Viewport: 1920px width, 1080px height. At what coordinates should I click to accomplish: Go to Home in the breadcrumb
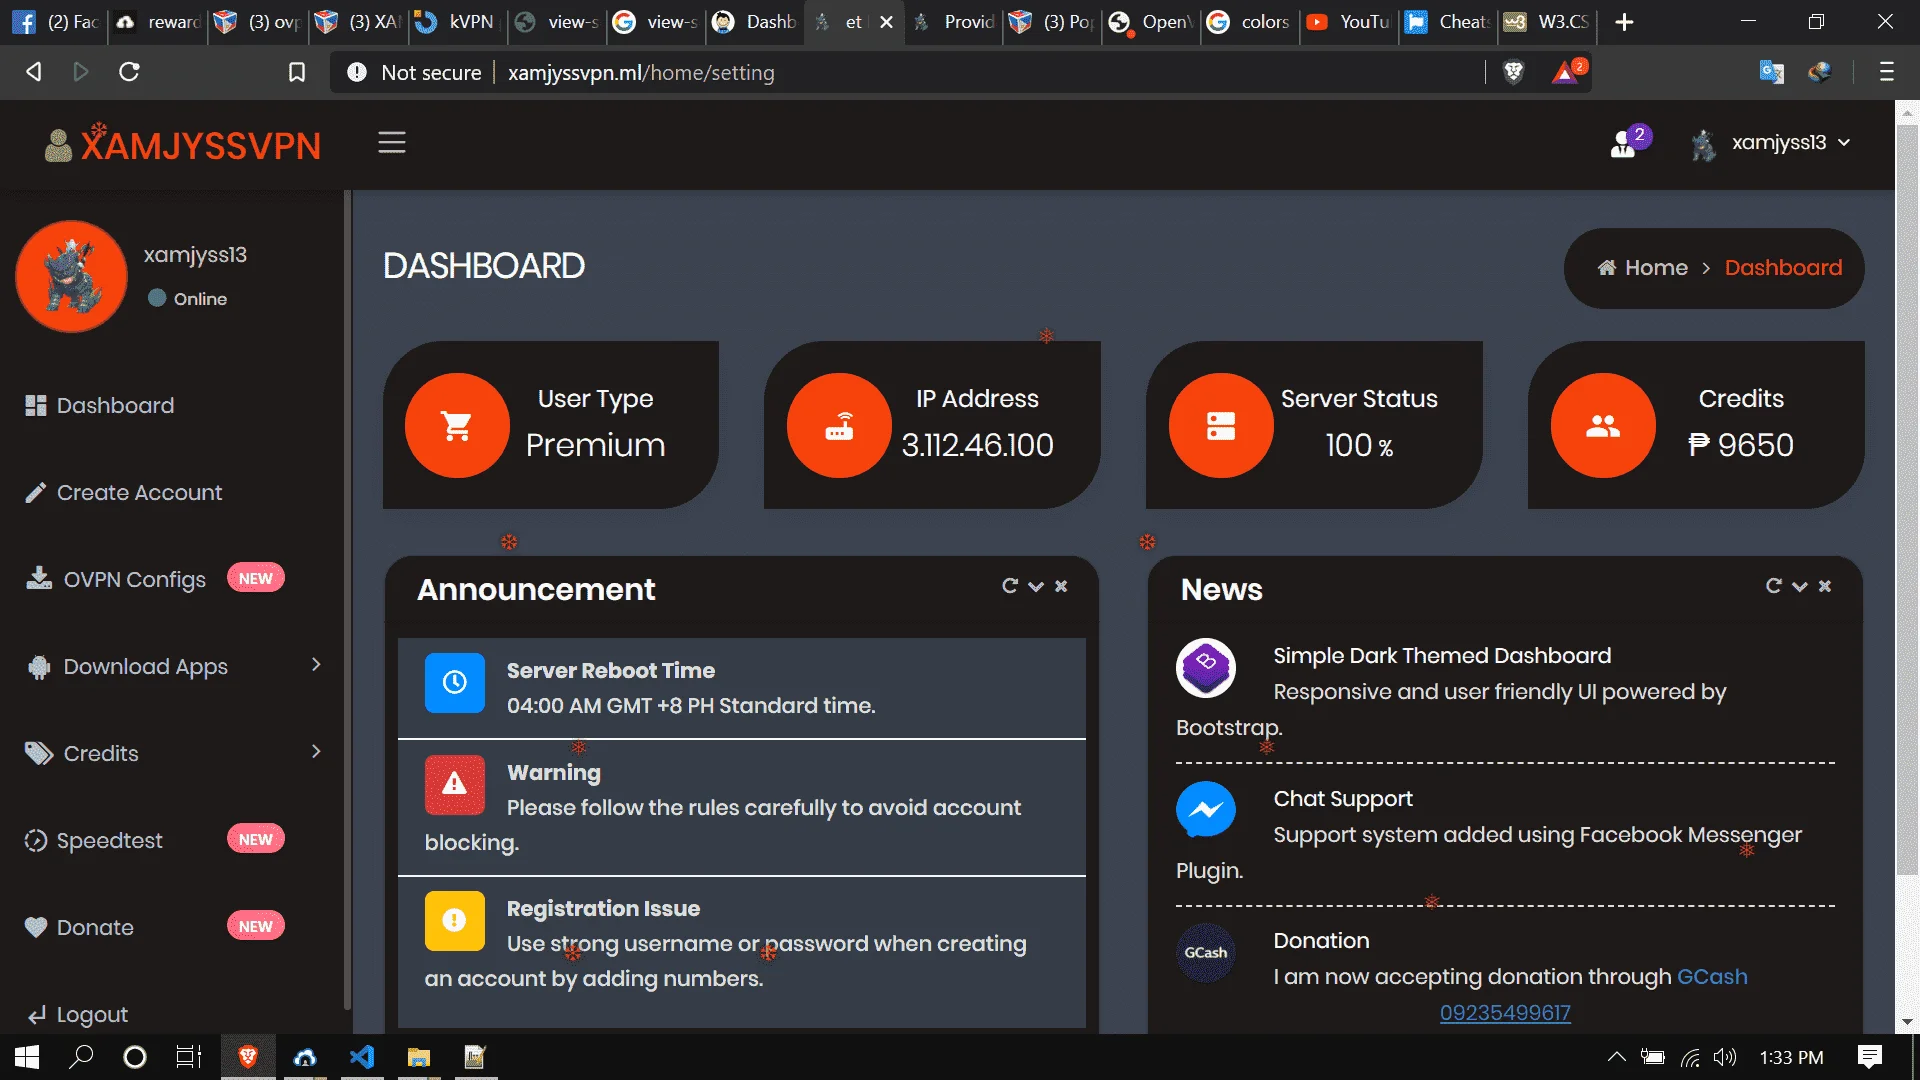point(1643,268)
